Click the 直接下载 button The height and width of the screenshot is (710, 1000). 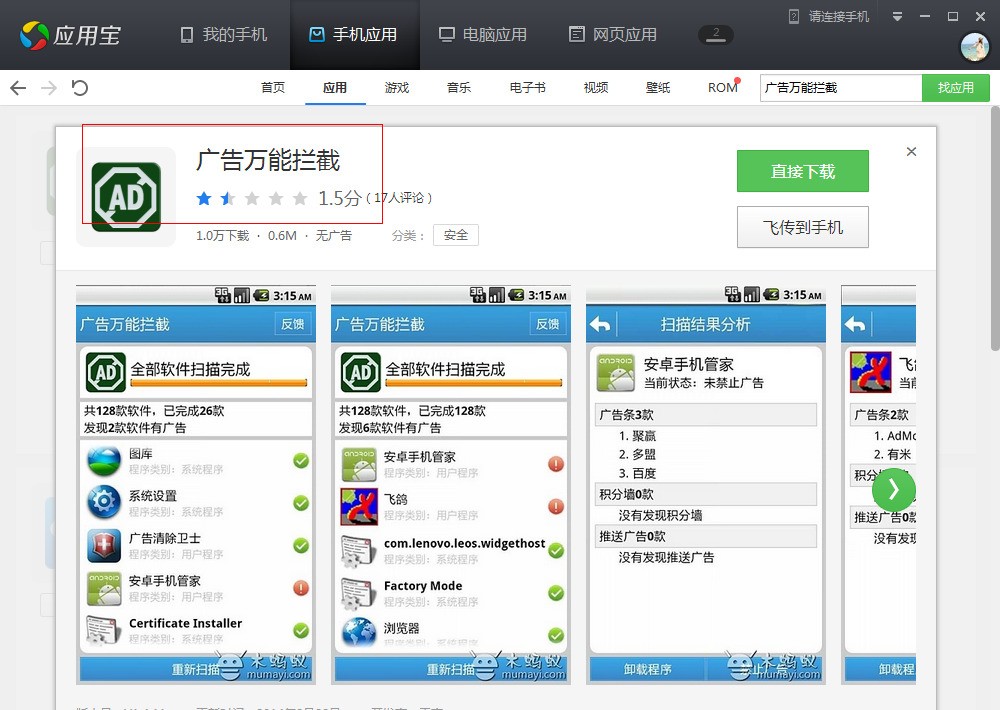[802, 171]
